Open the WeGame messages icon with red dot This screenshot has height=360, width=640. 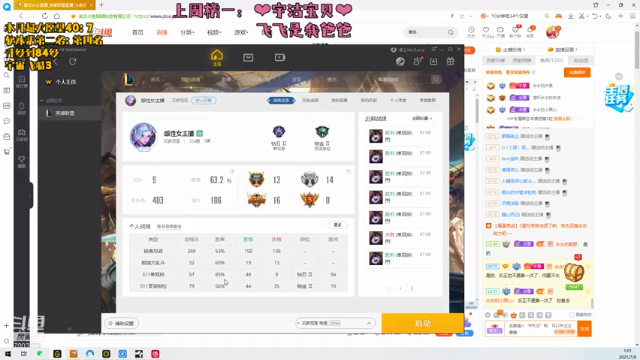point(417,61)
